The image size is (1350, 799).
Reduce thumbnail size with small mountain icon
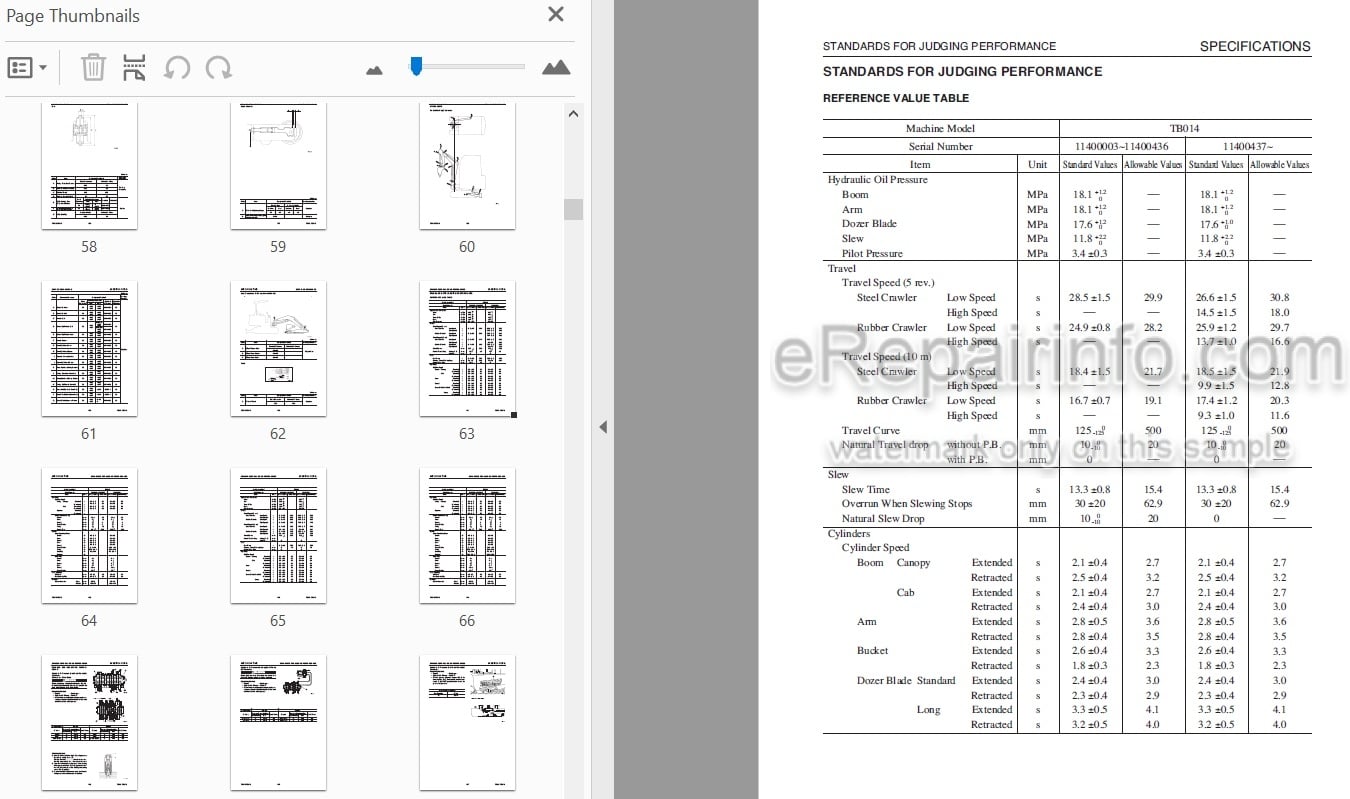(x=375, y=70)
